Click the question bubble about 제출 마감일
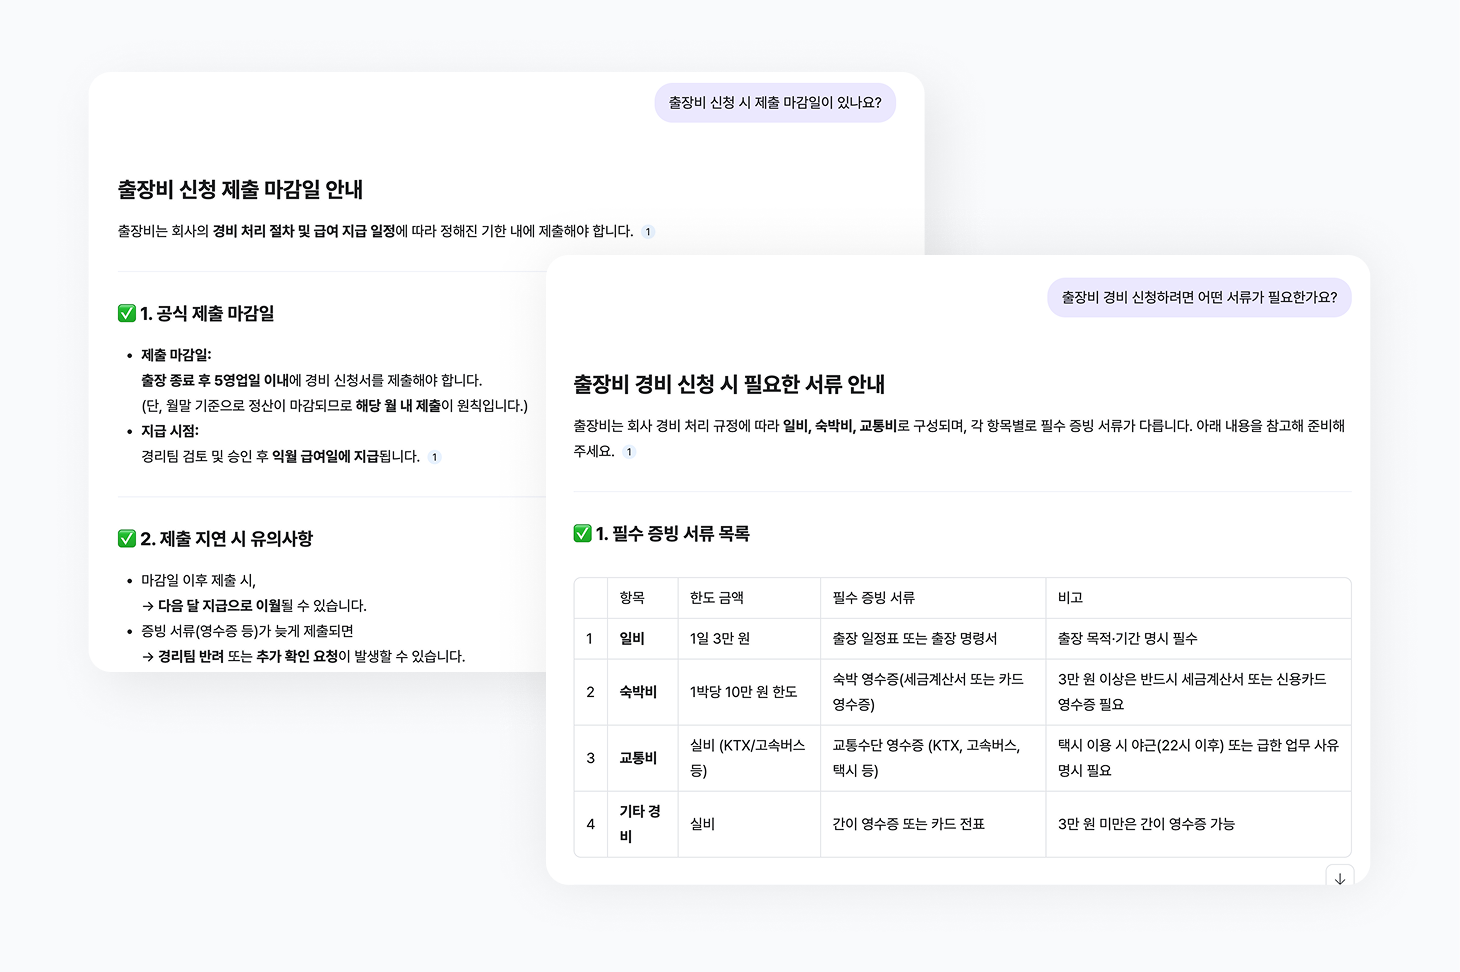This screenshot has height=972, width=1460. coord(774,102)
